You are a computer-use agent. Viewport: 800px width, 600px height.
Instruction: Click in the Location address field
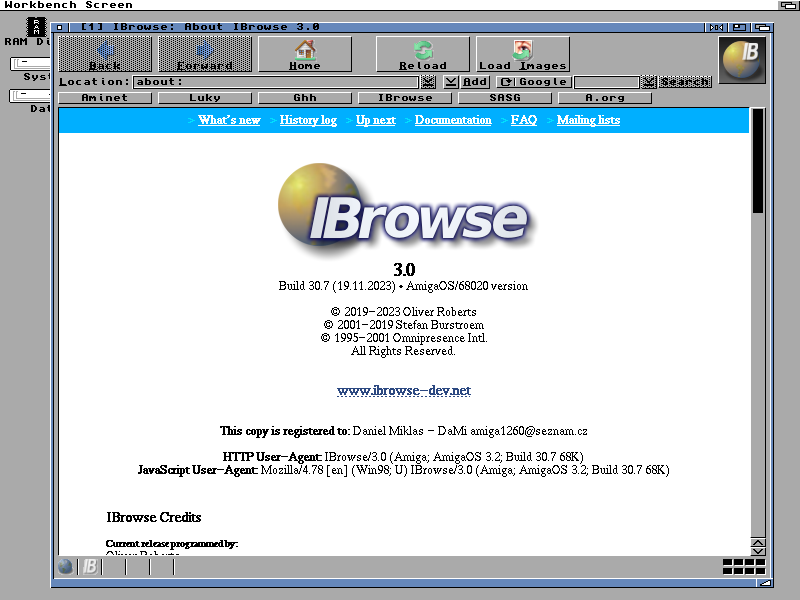click(x=275, y=82)
